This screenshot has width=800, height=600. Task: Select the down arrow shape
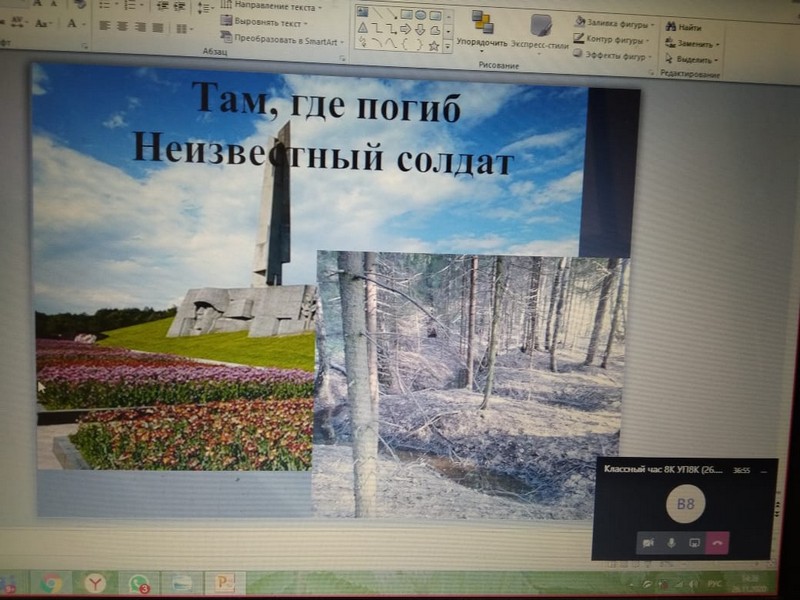tap(420, 30)
